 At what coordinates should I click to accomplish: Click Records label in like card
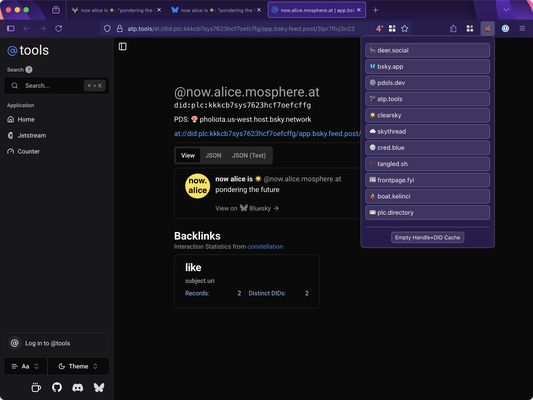pyautogui.click(x=197, y=293)
